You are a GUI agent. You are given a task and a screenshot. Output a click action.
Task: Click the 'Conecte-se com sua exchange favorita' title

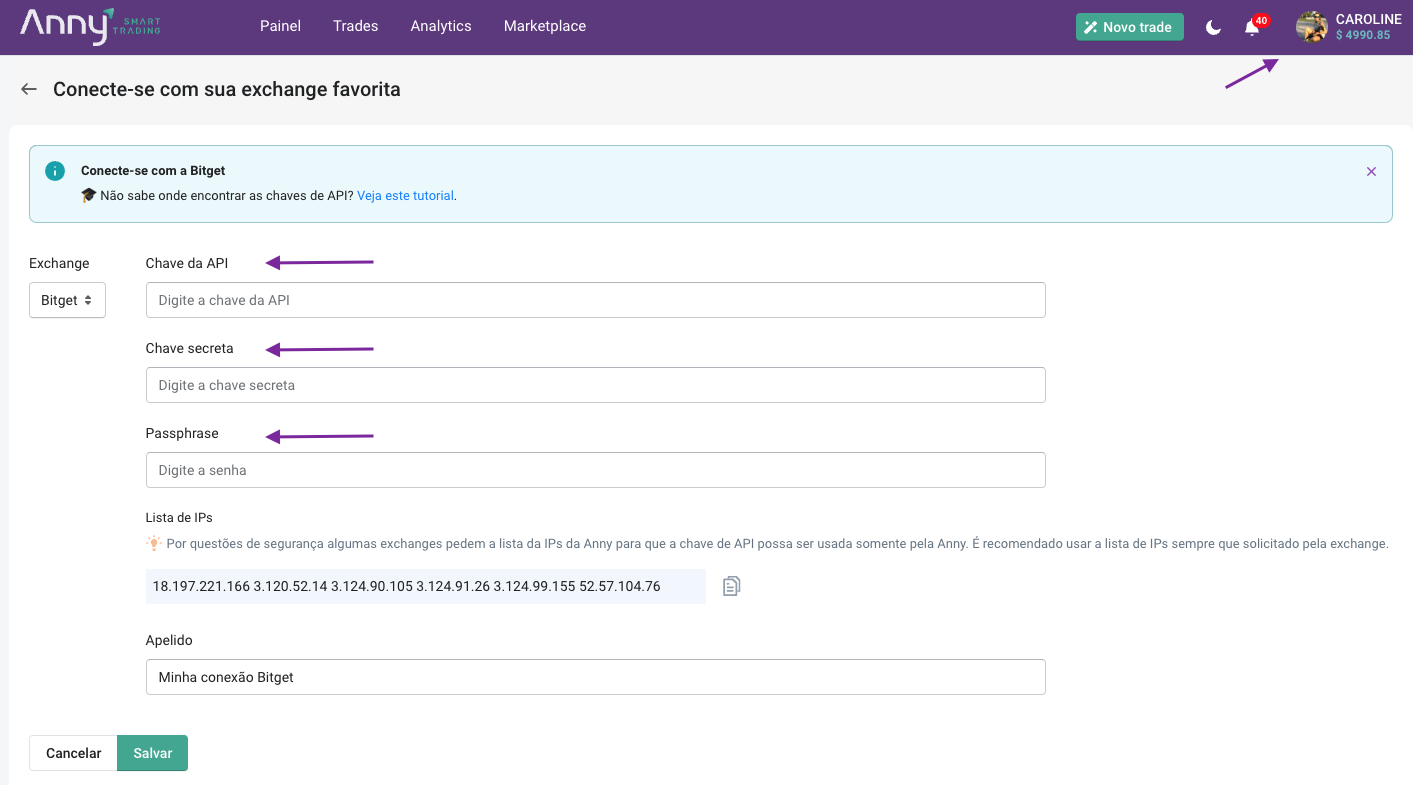[x=227, y=89]
